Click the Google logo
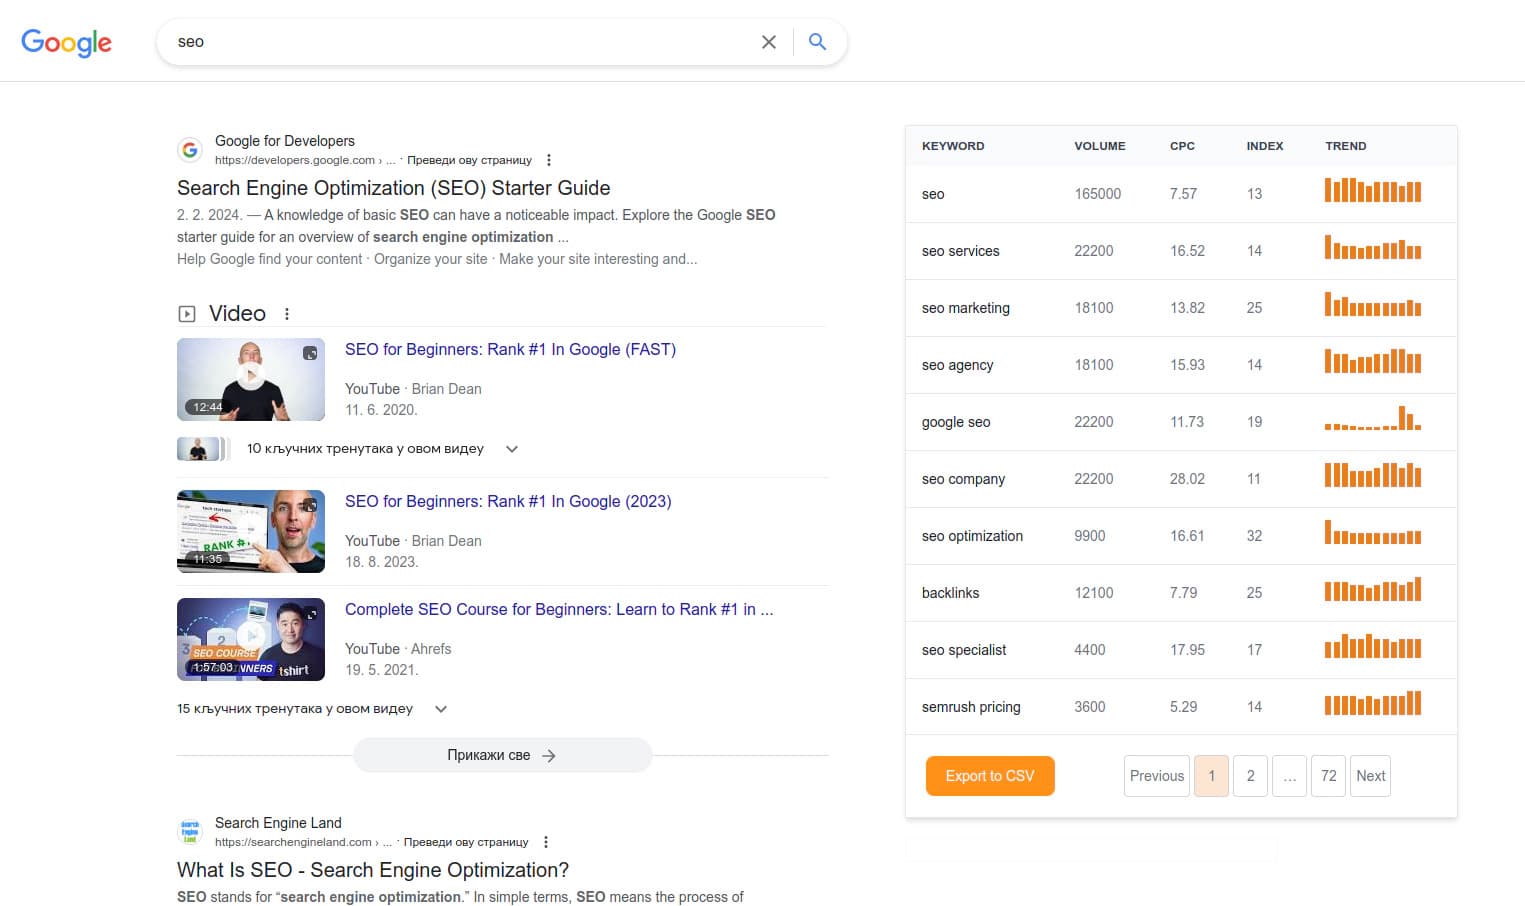 click(66, 42)
